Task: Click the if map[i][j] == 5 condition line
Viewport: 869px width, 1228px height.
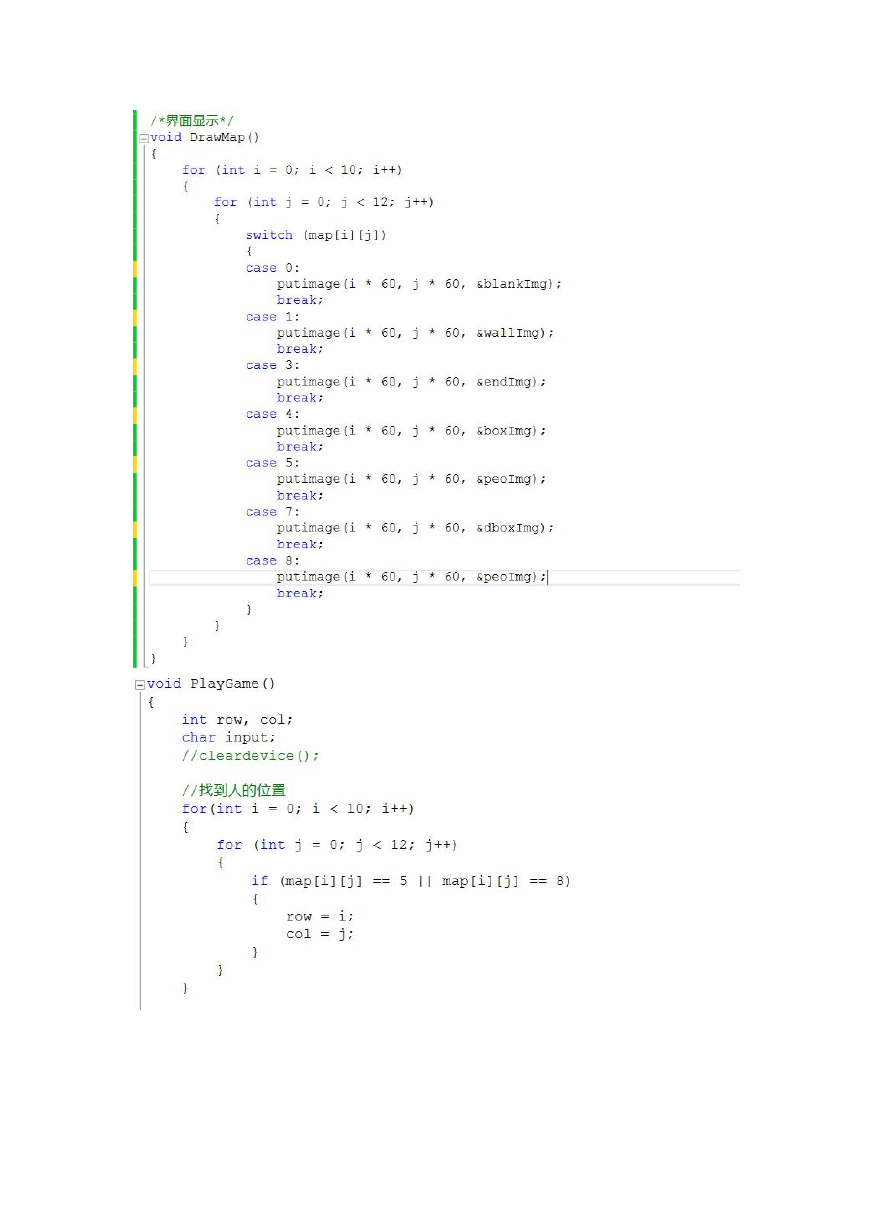Action: pos(411,881)
